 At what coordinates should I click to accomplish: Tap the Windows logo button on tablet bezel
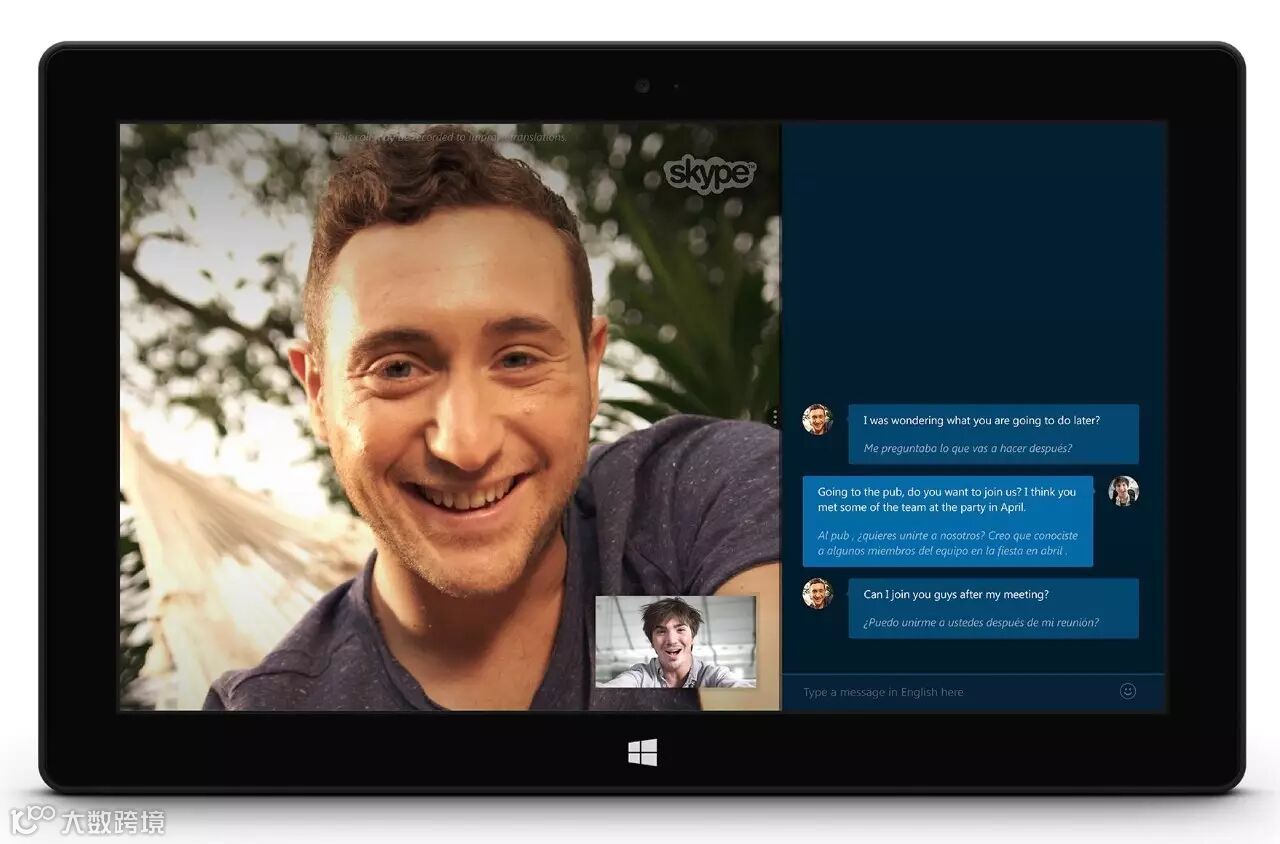(x=642, y=753)
